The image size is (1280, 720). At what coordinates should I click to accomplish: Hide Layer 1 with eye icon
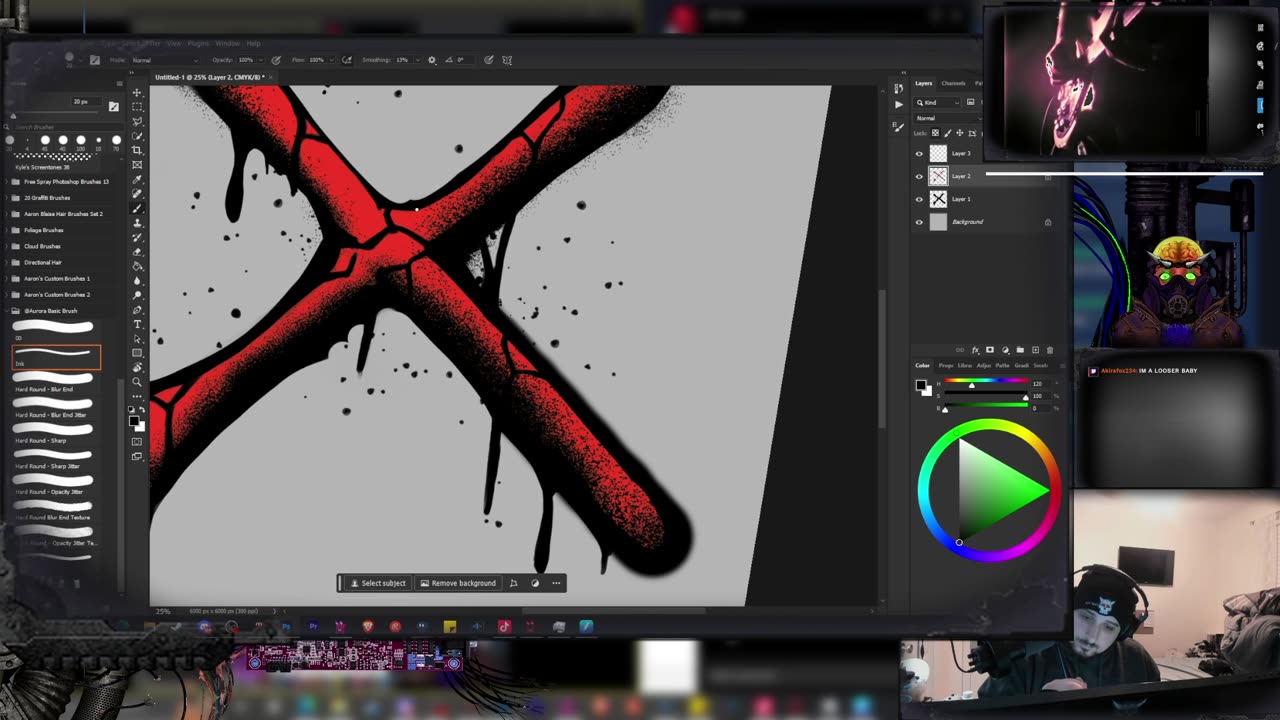click(x=919, y=199)
